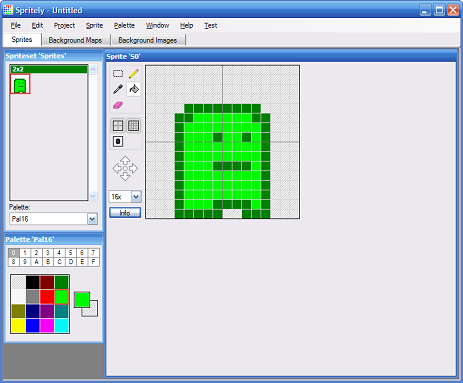Viewport: 463px width, 383px height.
Task: Select the green sprite thumbnail S0
Action: tap(20, 84)
